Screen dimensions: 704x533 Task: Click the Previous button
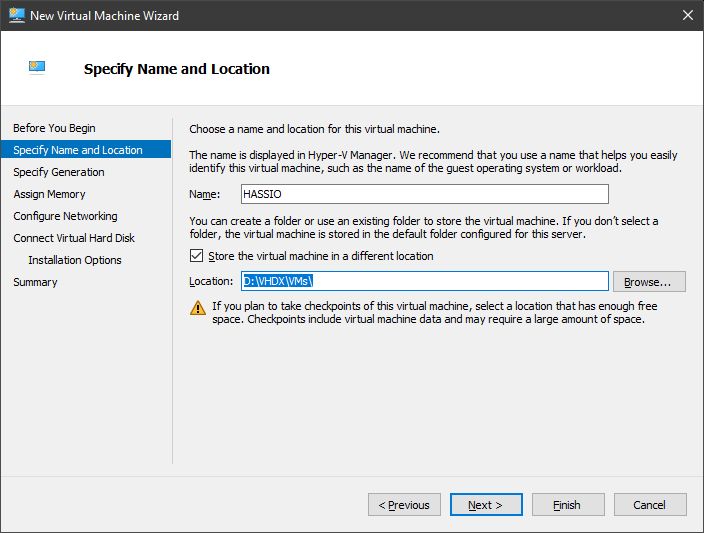[404, 505]
